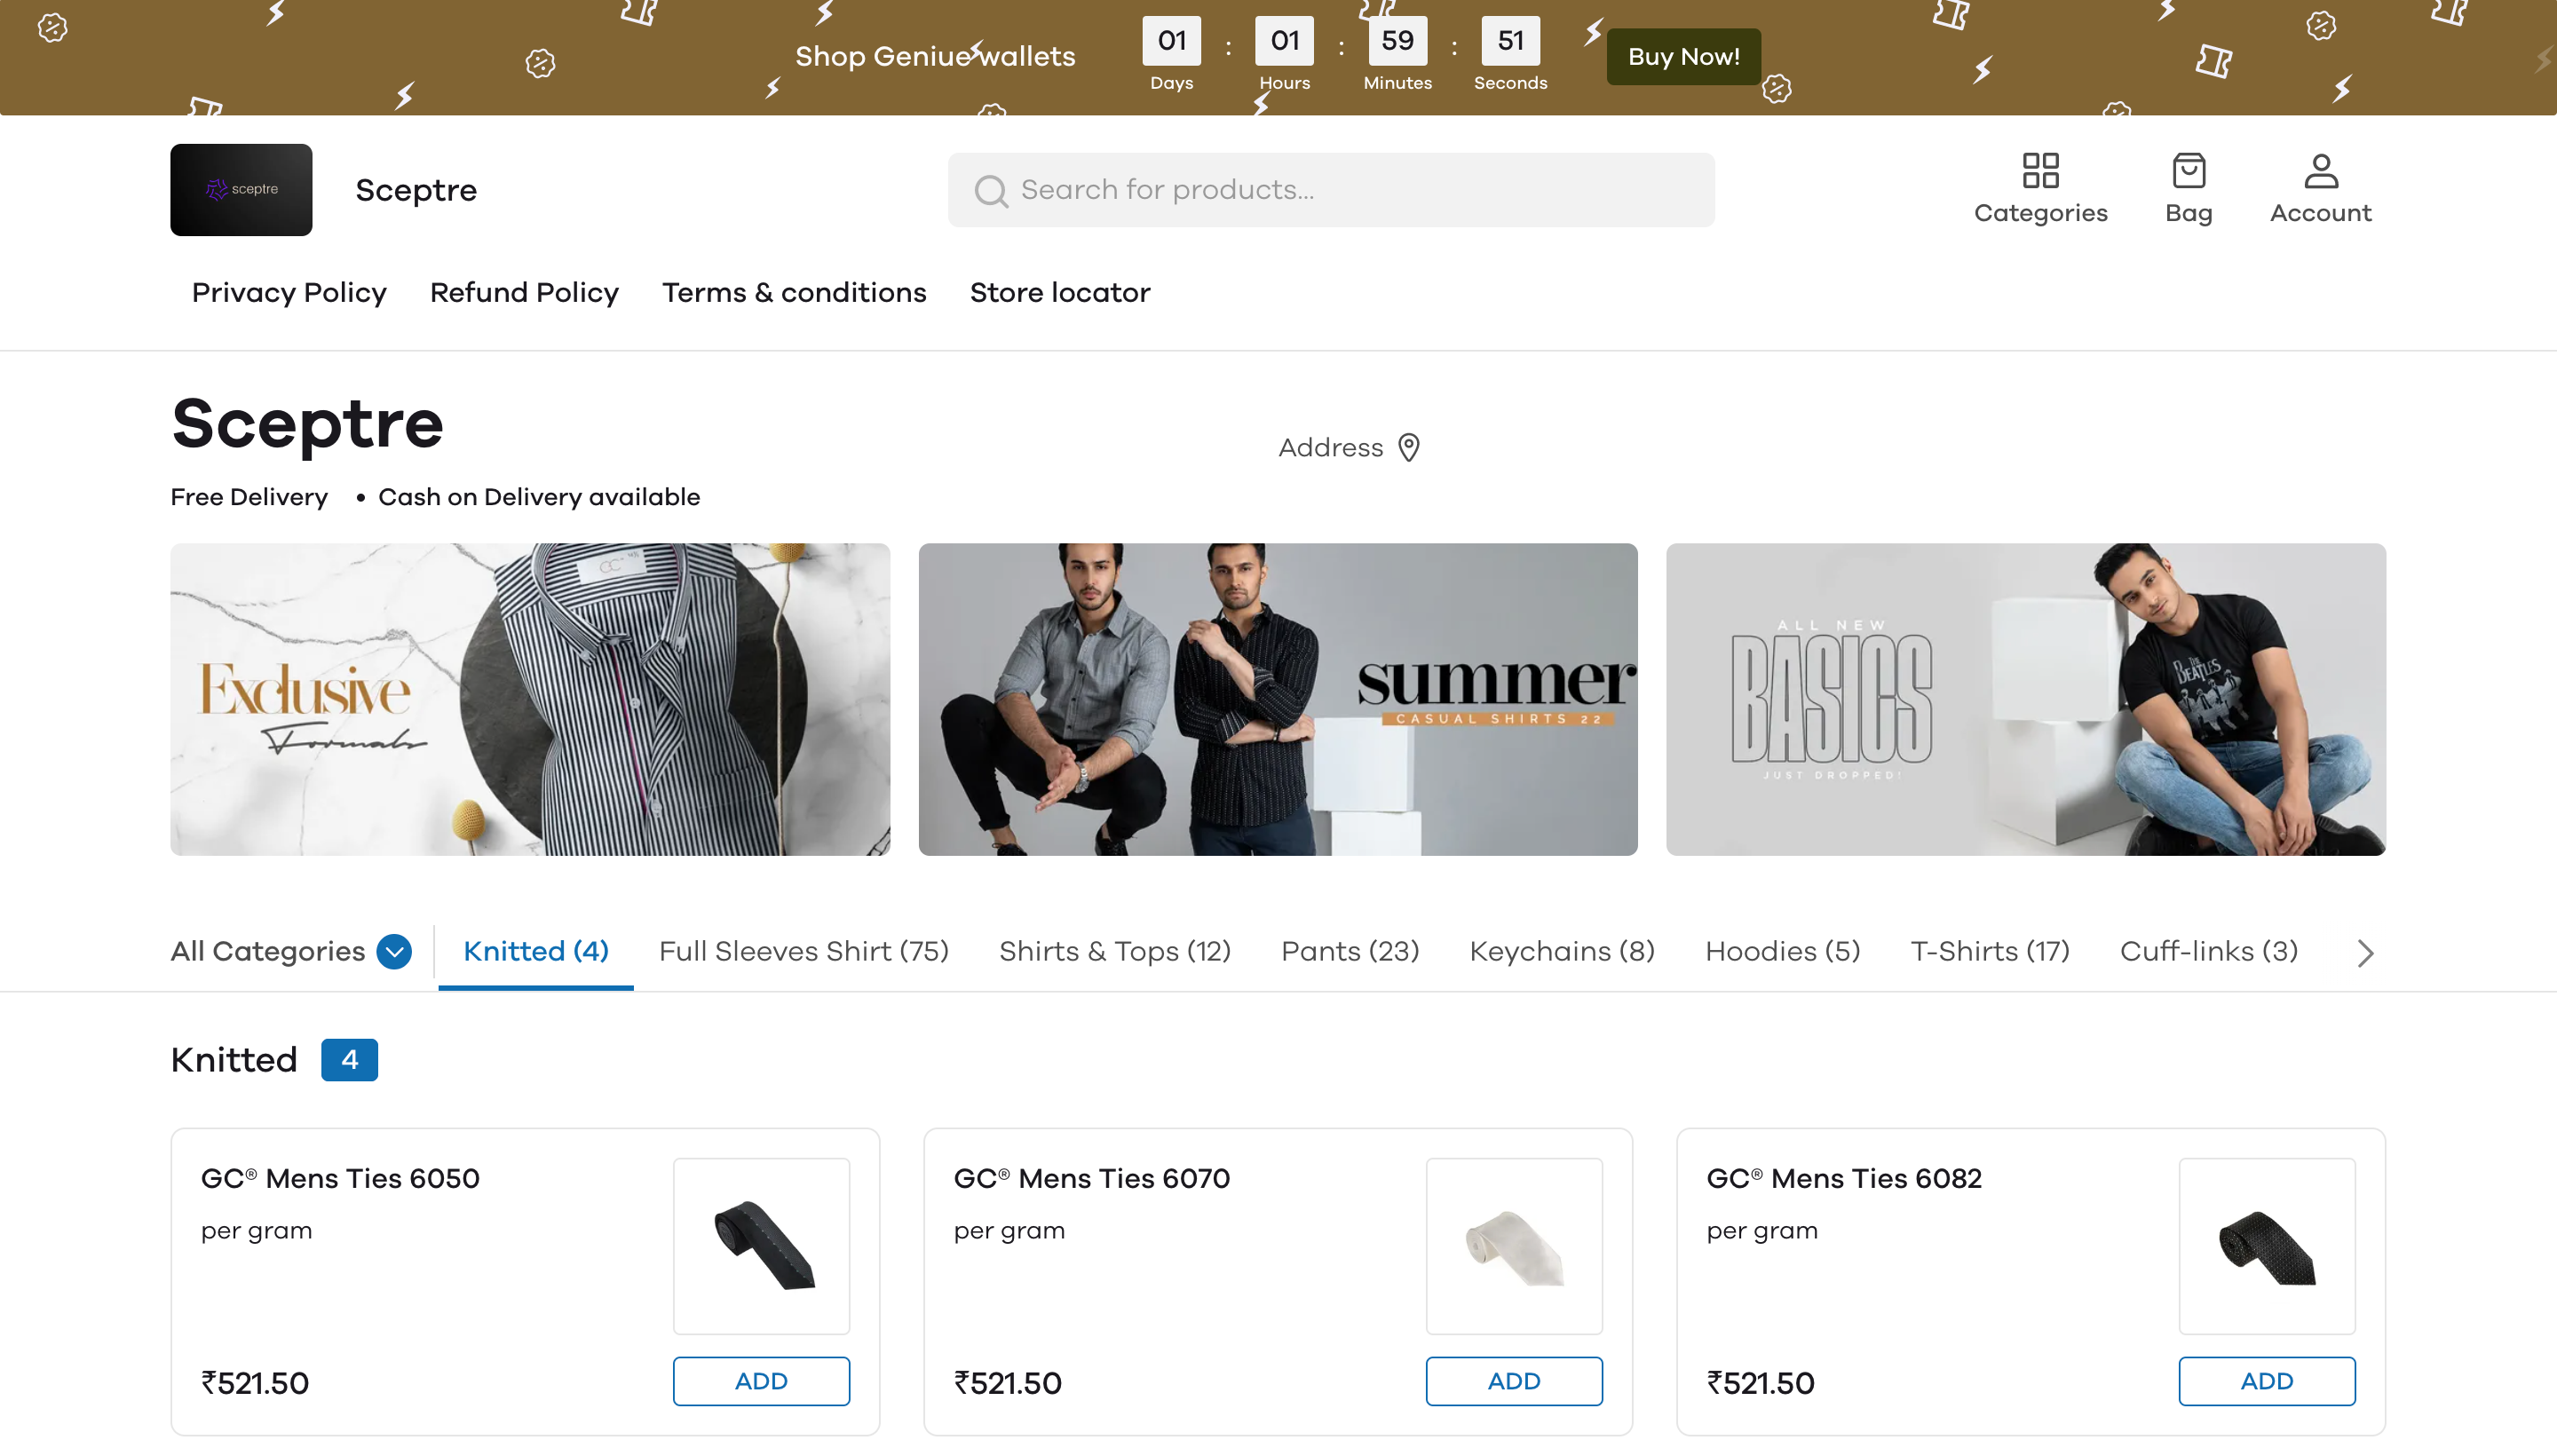
Task: Open the shopping Bag icon
Action: pos(2188,171)
